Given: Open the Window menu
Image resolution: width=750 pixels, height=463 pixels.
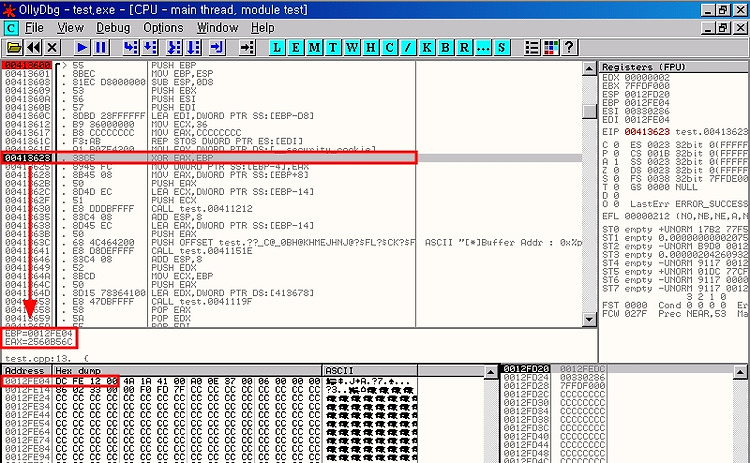Looking at the screenshot, I should point(218,28).
